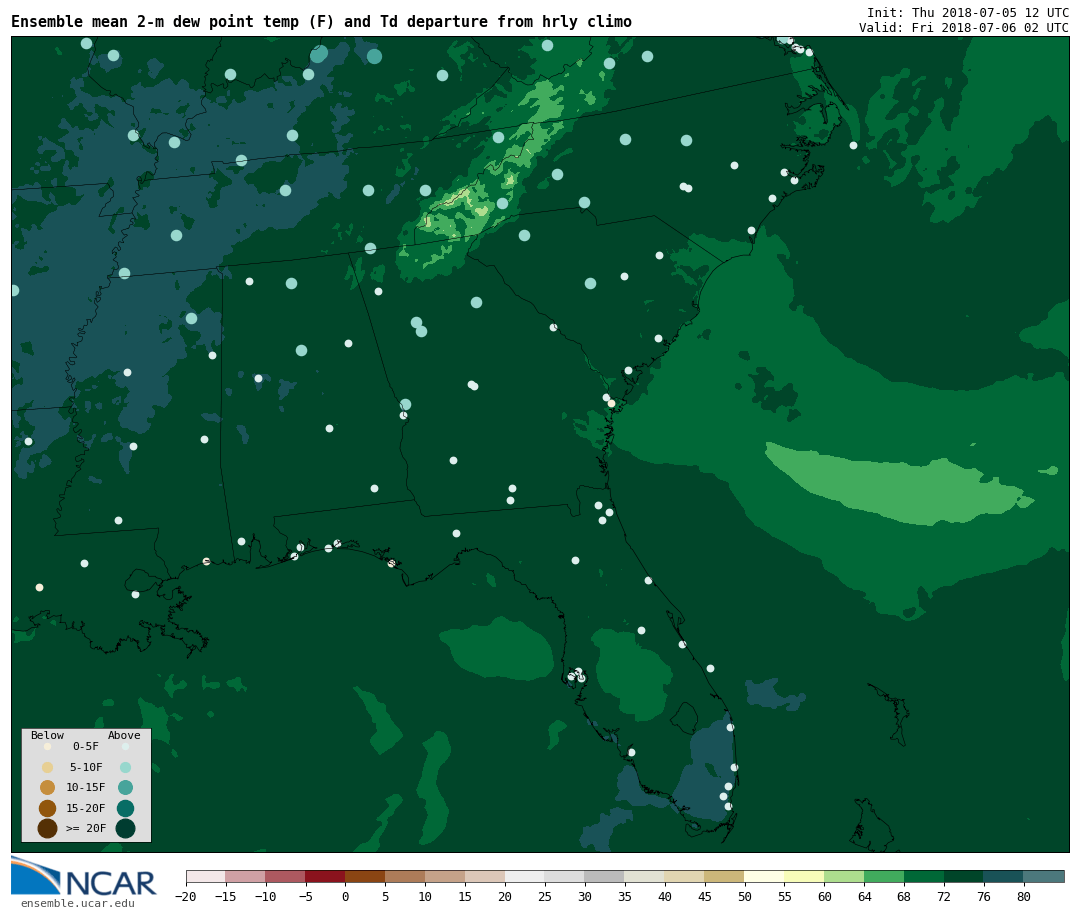Click the Above >= 20F darkest teal circle
The height and width of the screenshot is (915, 1080).
125,828
